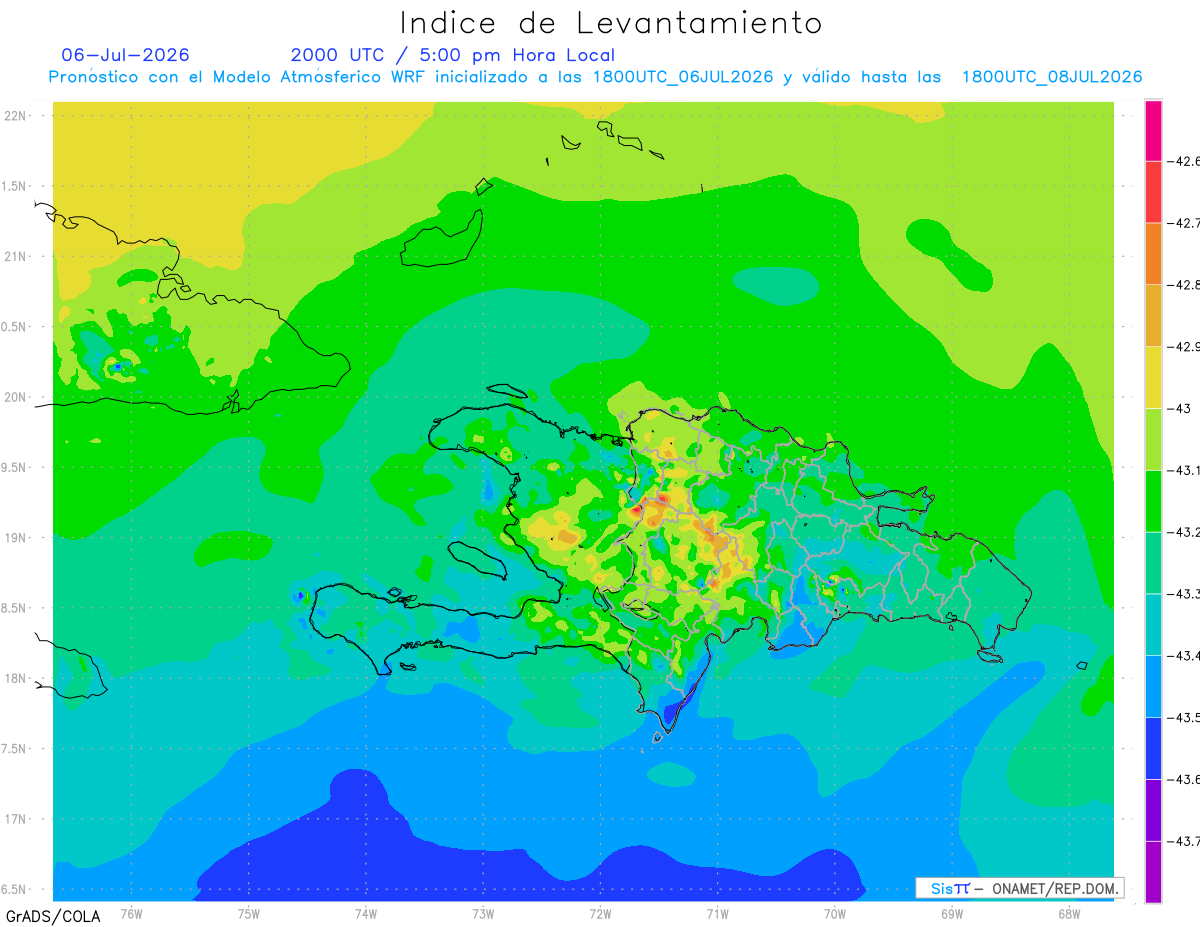Click the '-42.7' color bar value
The width and height of the screenshot is (1200, 927).
pyautogui.click(x=1184, y=223)
